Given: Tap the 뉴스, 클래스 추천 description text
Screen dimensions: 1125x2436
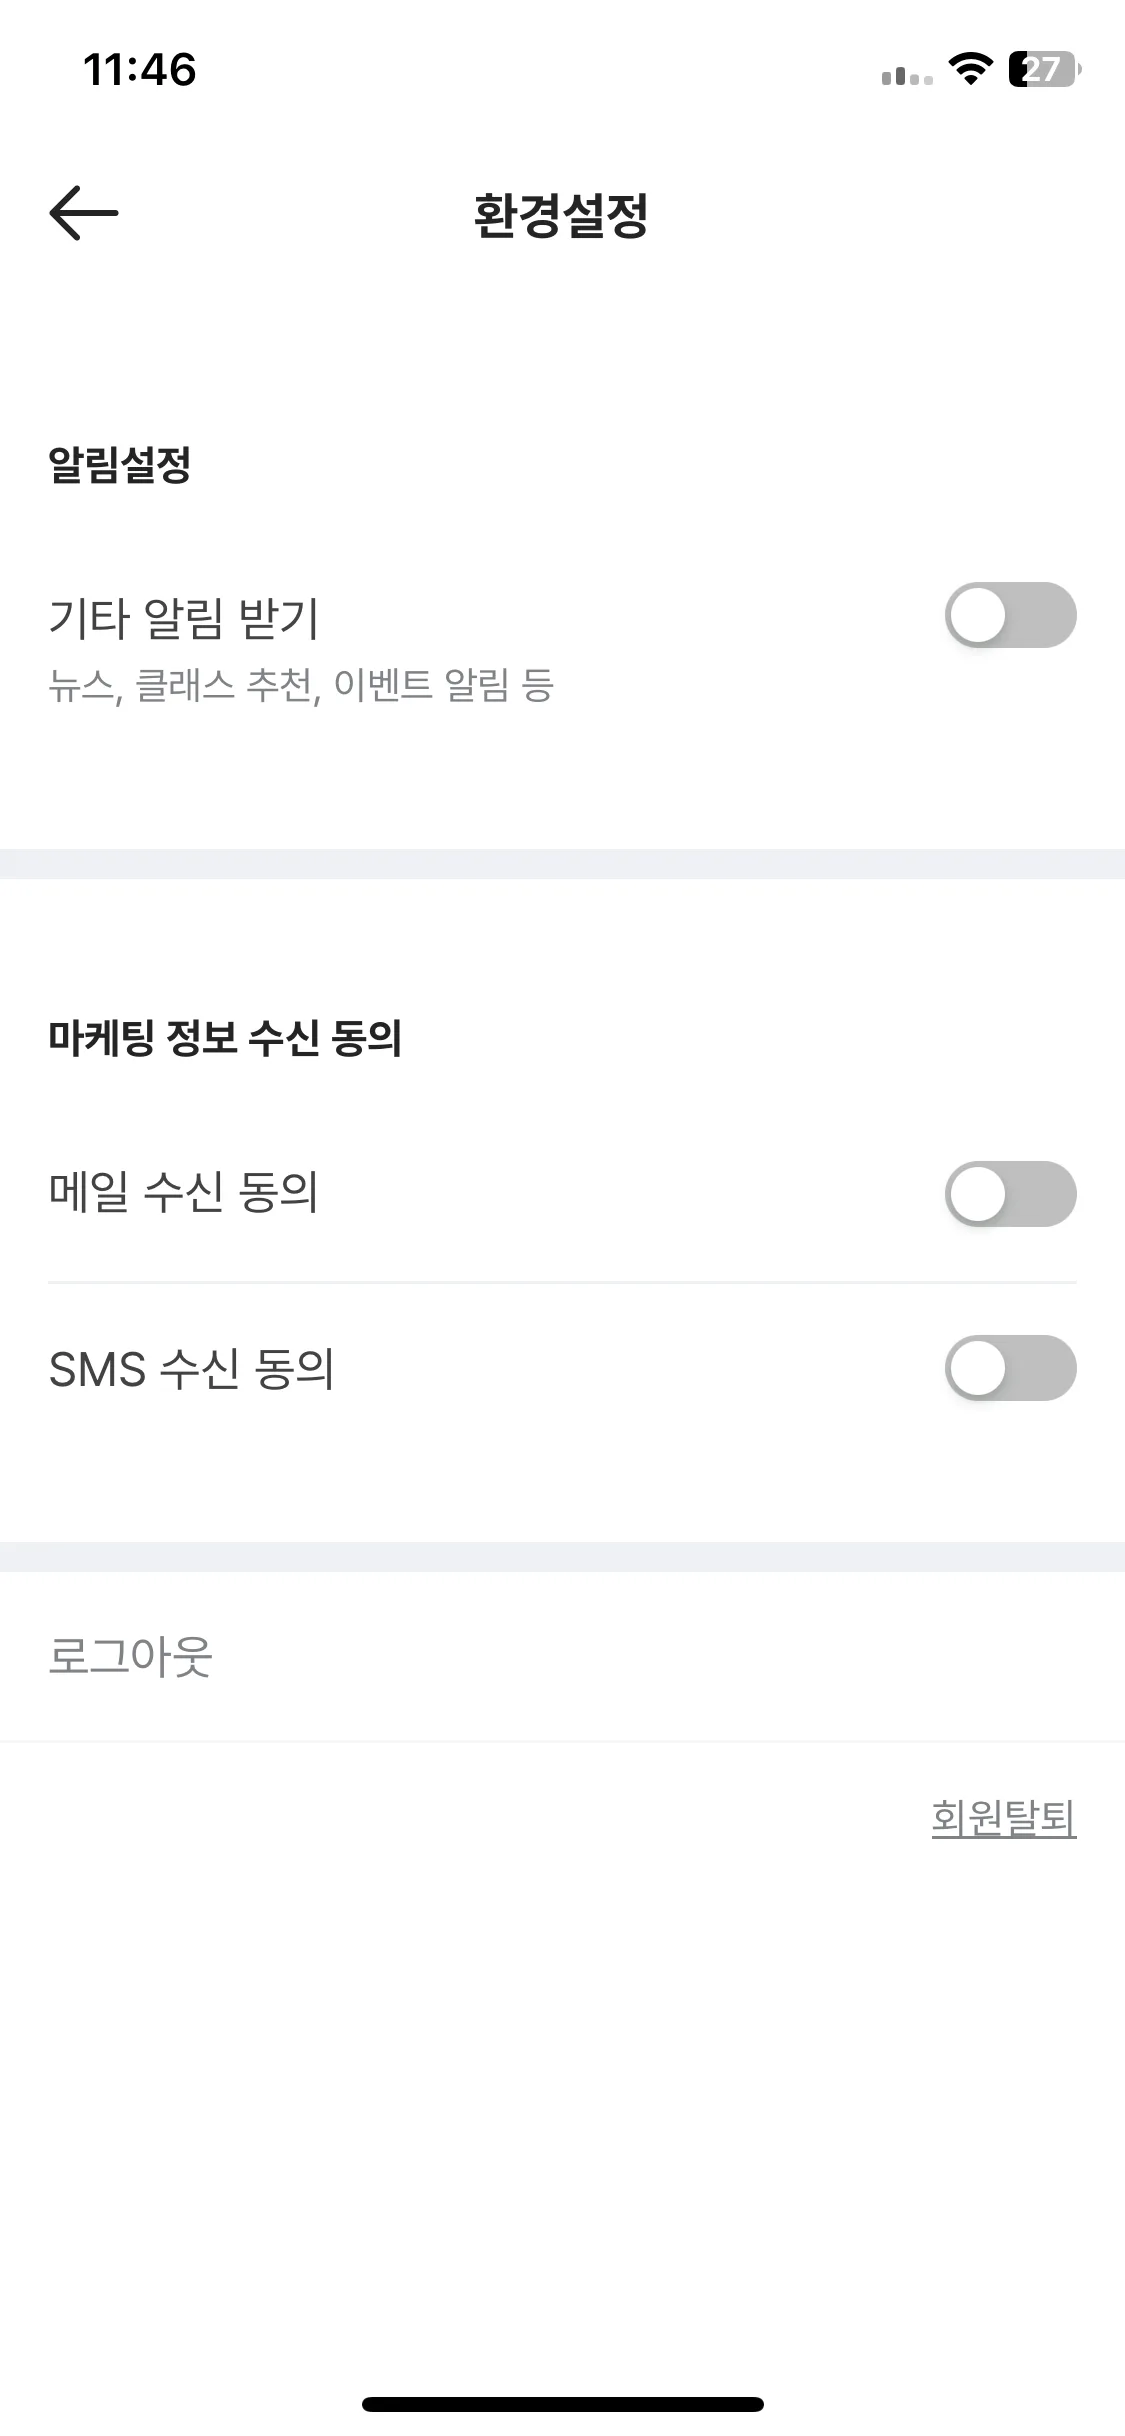Looking at the screenshot, I should (300, 685).
